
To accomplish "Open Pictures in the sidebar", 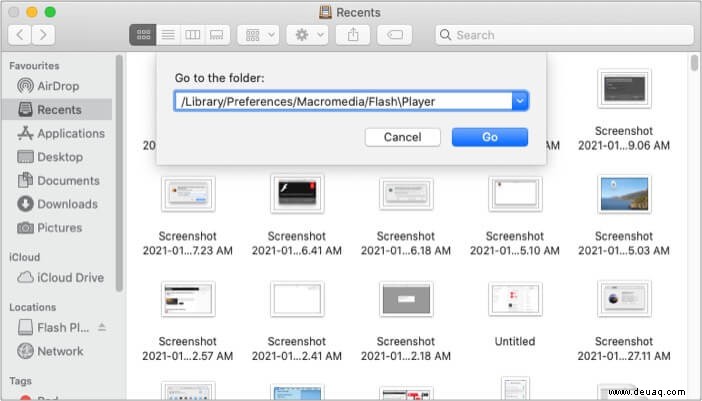I will tap(57, 228).
